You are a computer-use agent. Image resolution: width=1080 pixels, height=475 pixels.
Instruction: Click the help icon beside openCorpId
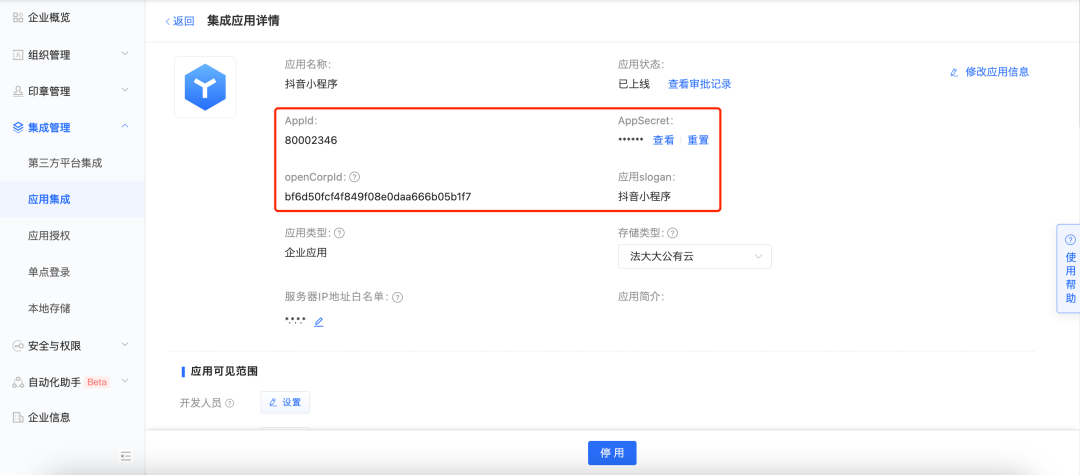tap(355, 177)
